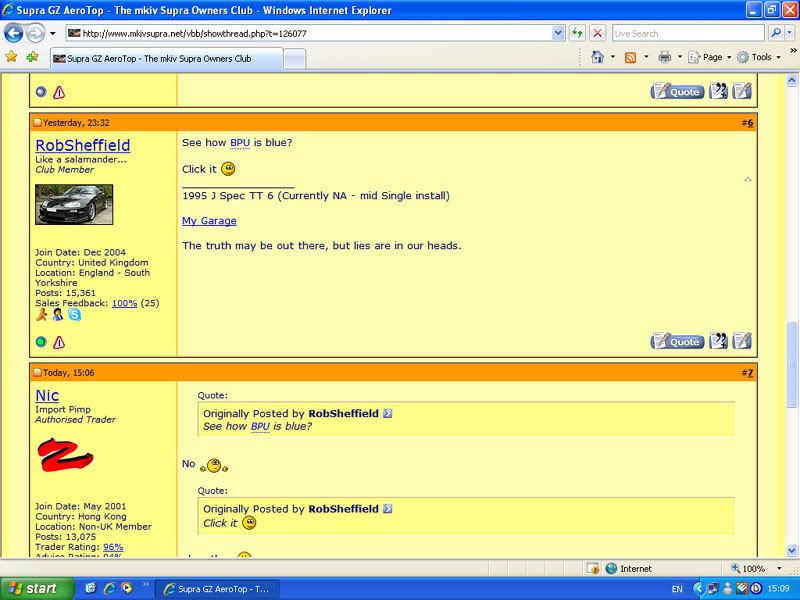Click Nic's red Z avatar image
The width and height of the screenshot is (800, 600).
pos(65,455)
